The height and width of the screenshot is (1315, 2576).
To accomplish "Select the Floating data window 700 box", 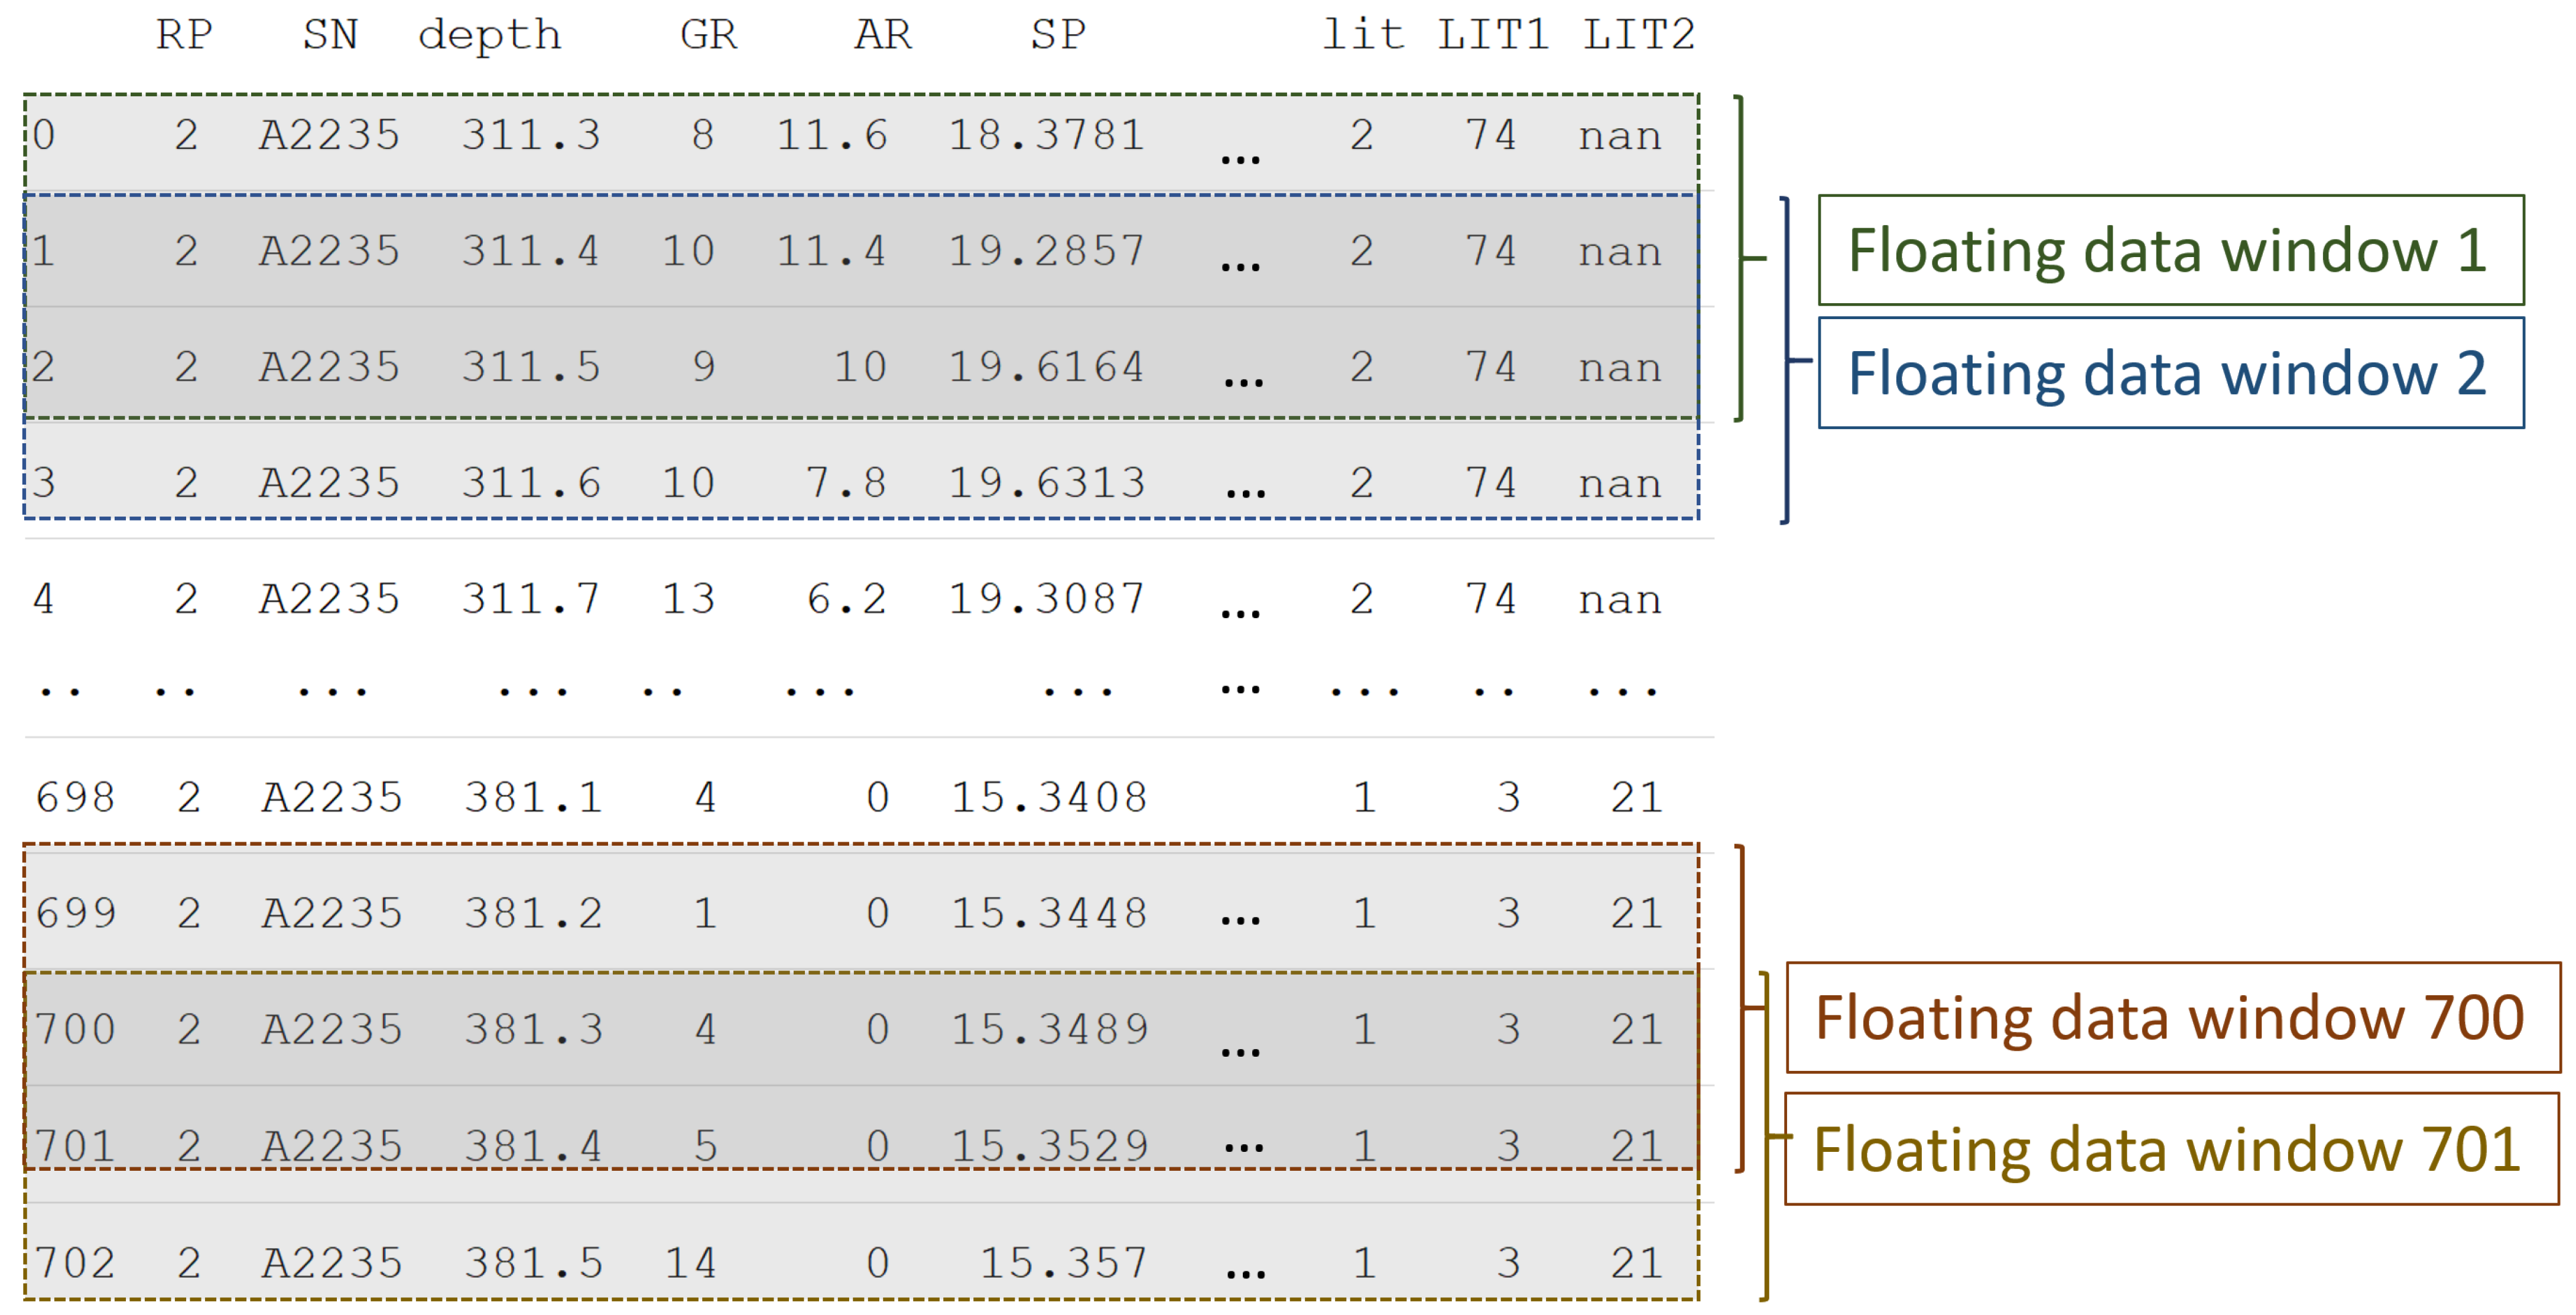I will [2172, 1018].
